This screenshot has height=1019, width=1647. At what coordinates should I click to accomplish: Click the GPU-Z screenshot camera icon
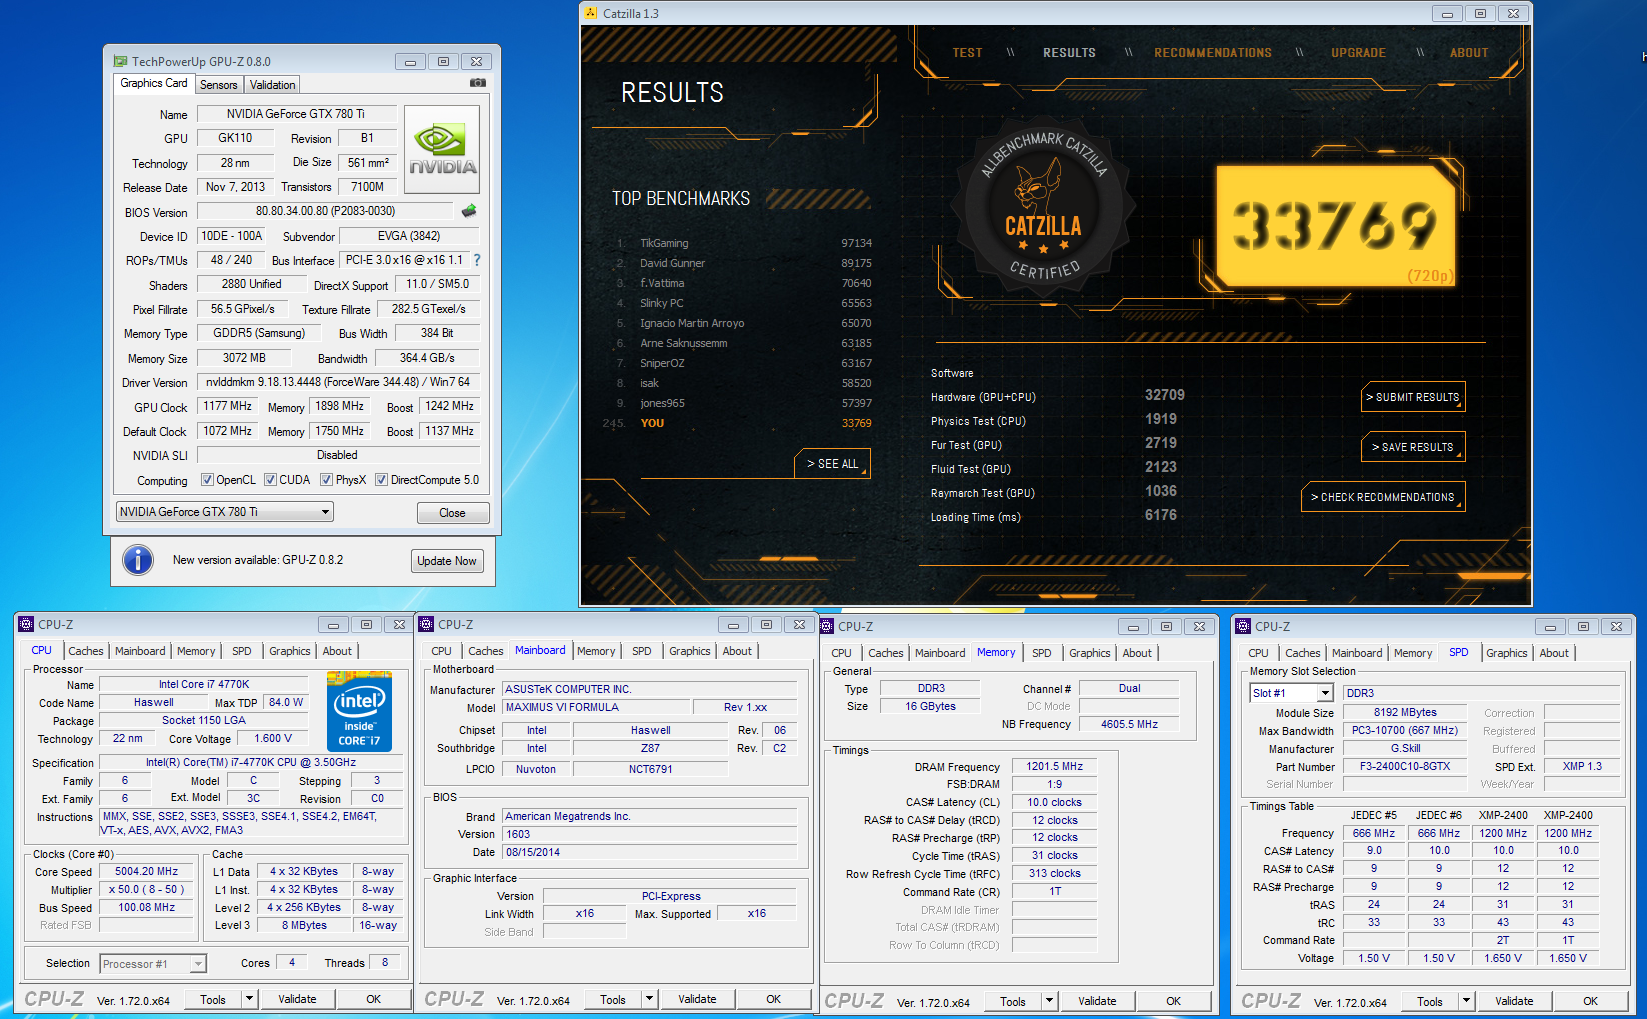pyautogui.click(x=478, y=83)
